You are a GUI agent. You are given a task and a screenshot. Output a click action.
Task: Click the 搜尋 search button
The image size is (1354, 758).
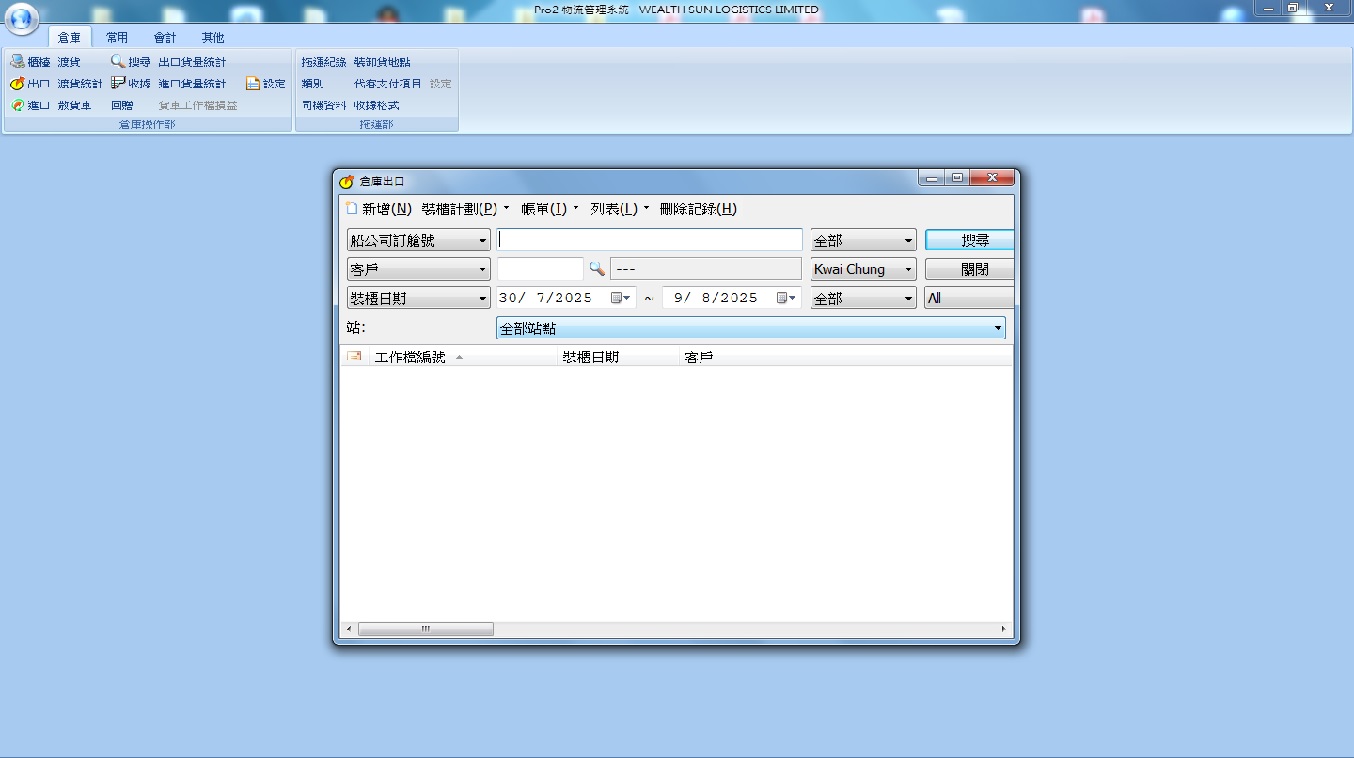(x=969, y=239)
